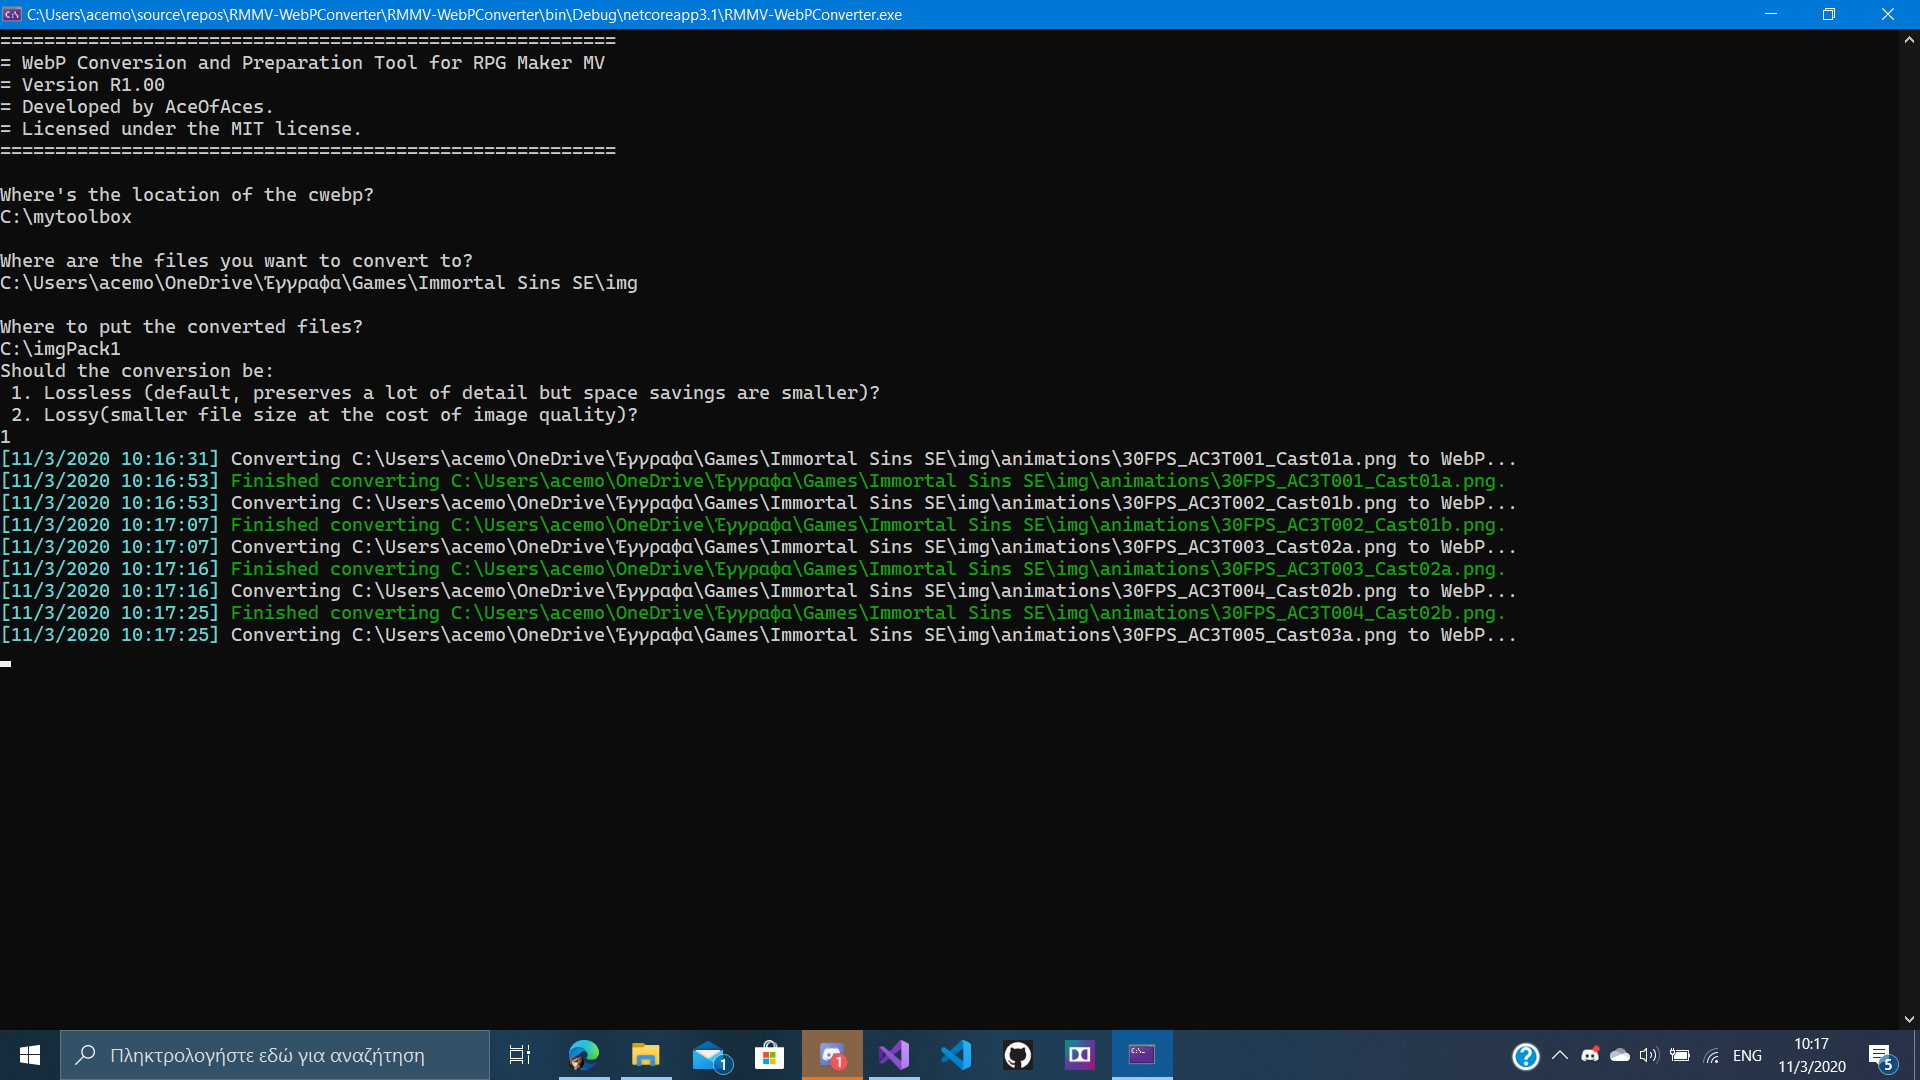Open the Dolby Access app
The width and height of the screenshot is (1920, 1080).
pyautogui.click(x=1080, y=1055)
